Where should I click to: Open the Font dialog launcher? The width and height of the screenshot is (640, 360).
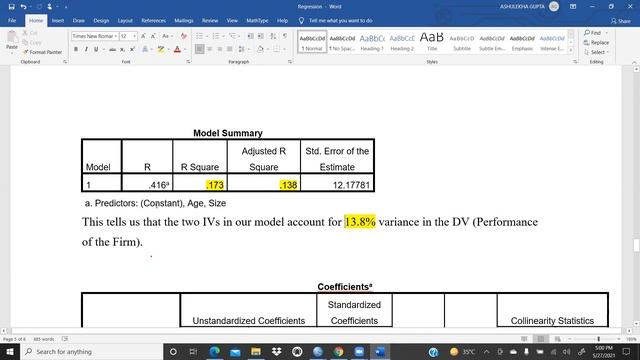[x=188, y=62]
